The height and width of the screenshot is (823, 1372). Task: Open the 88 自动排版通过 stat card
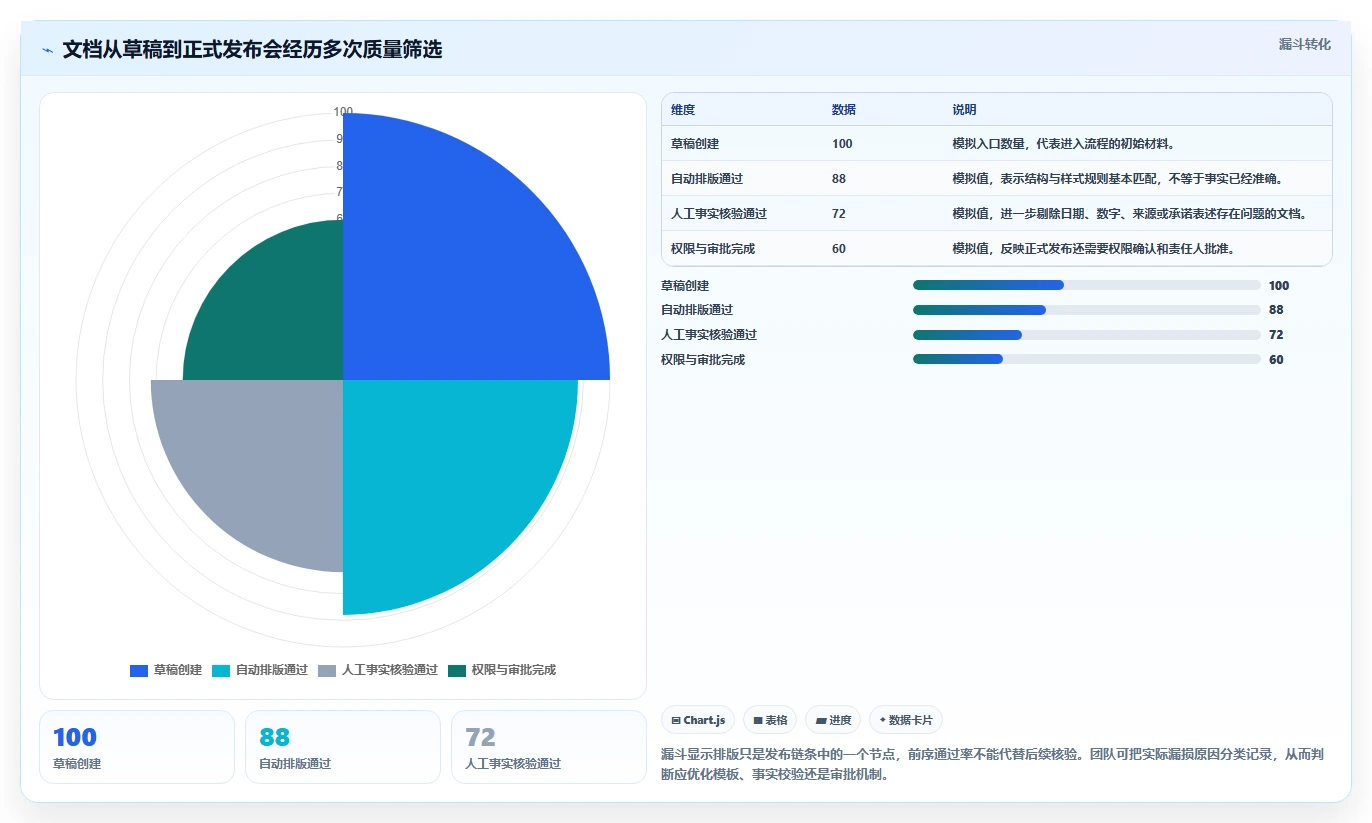(x=343, y=747)
